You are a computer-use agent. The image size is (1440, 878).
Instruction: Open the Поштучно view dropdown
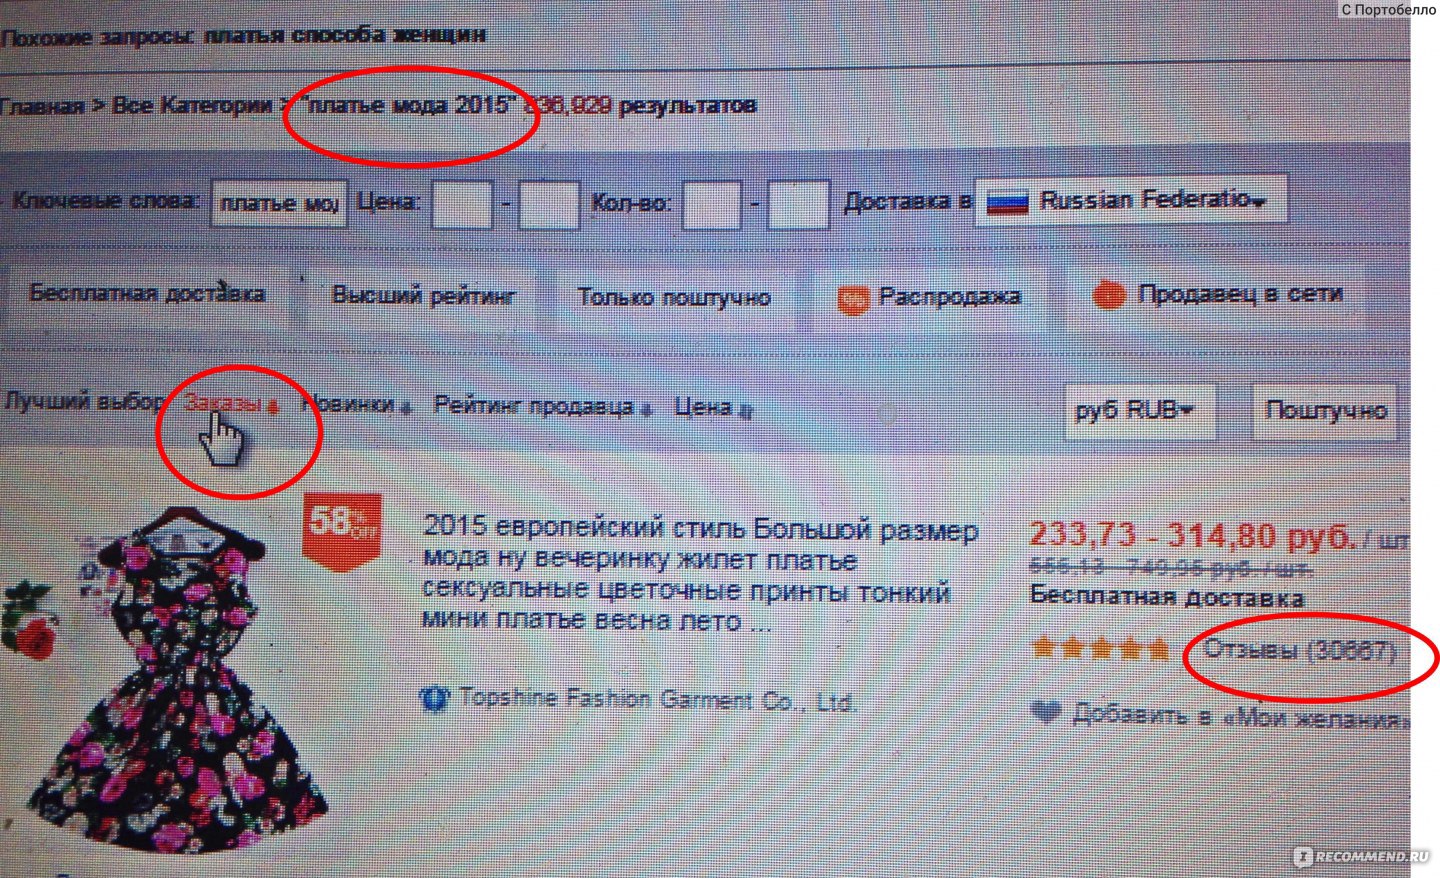1324,410
